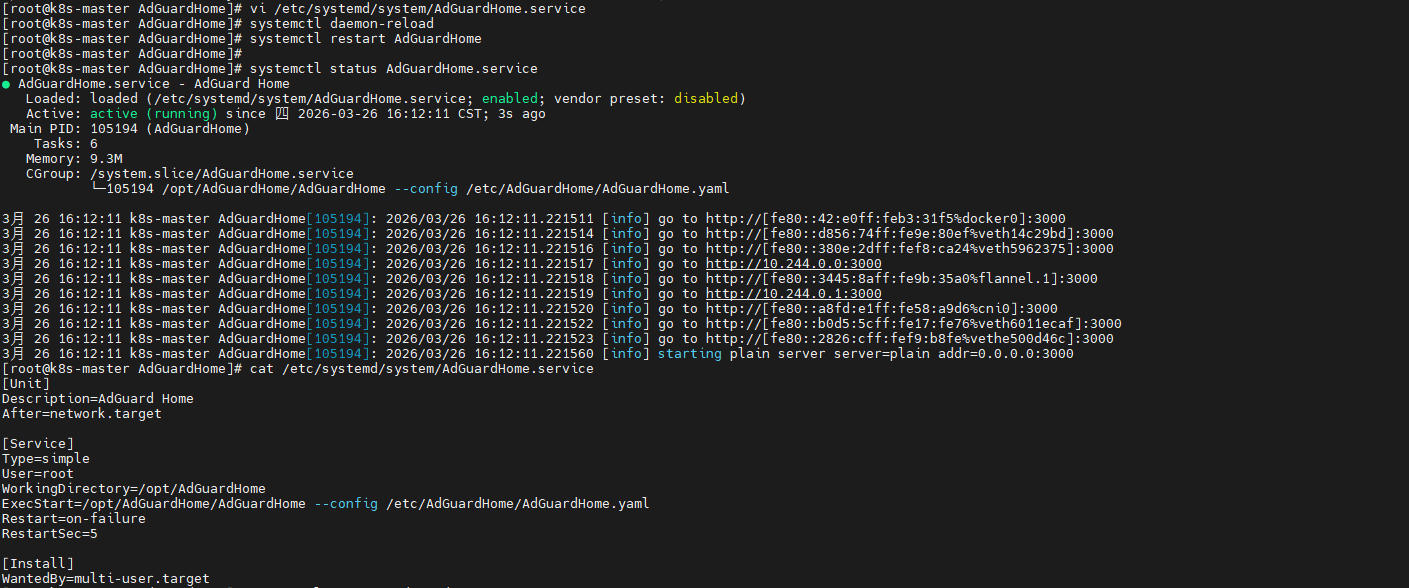Click the '2026-03-26 16:12:11 CST; 3s ago' text

[420, 114]
